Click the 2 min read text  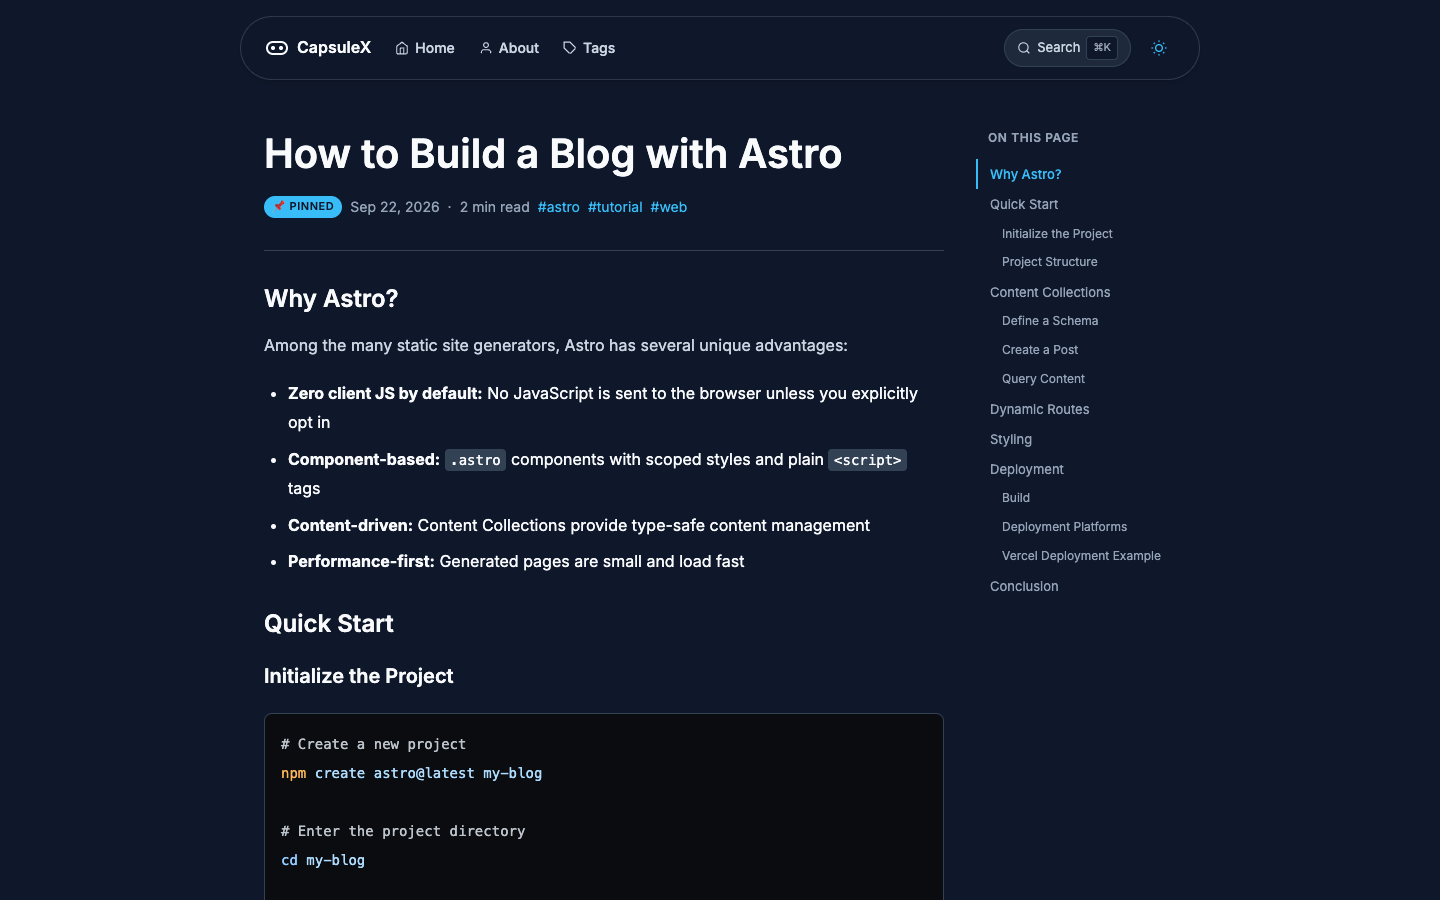pos(495,207)
